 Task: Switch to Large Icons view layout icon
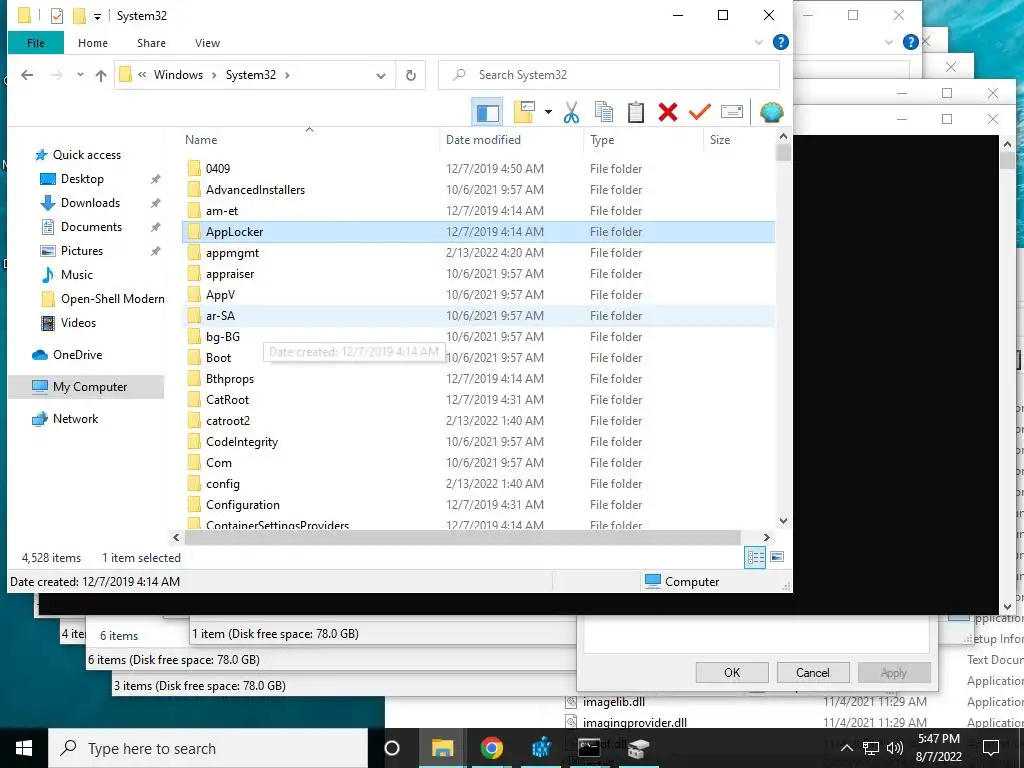777,557
